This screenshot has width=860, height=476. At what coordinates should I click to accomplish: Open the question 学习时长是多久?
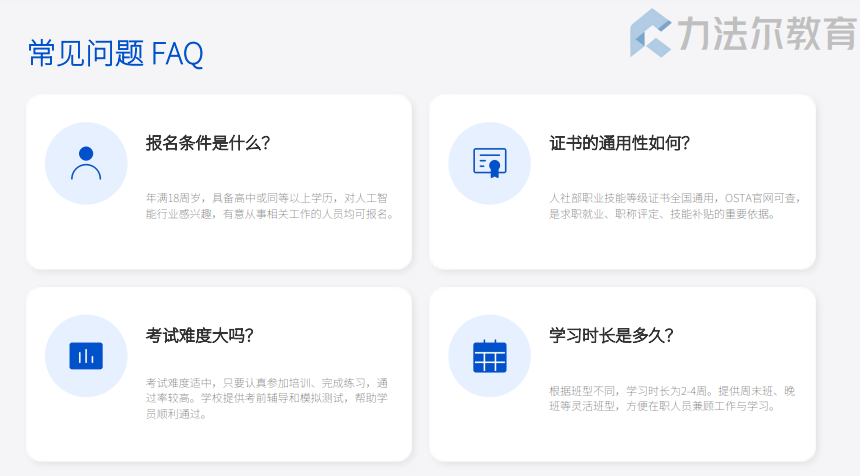click(x=611, y=336)
